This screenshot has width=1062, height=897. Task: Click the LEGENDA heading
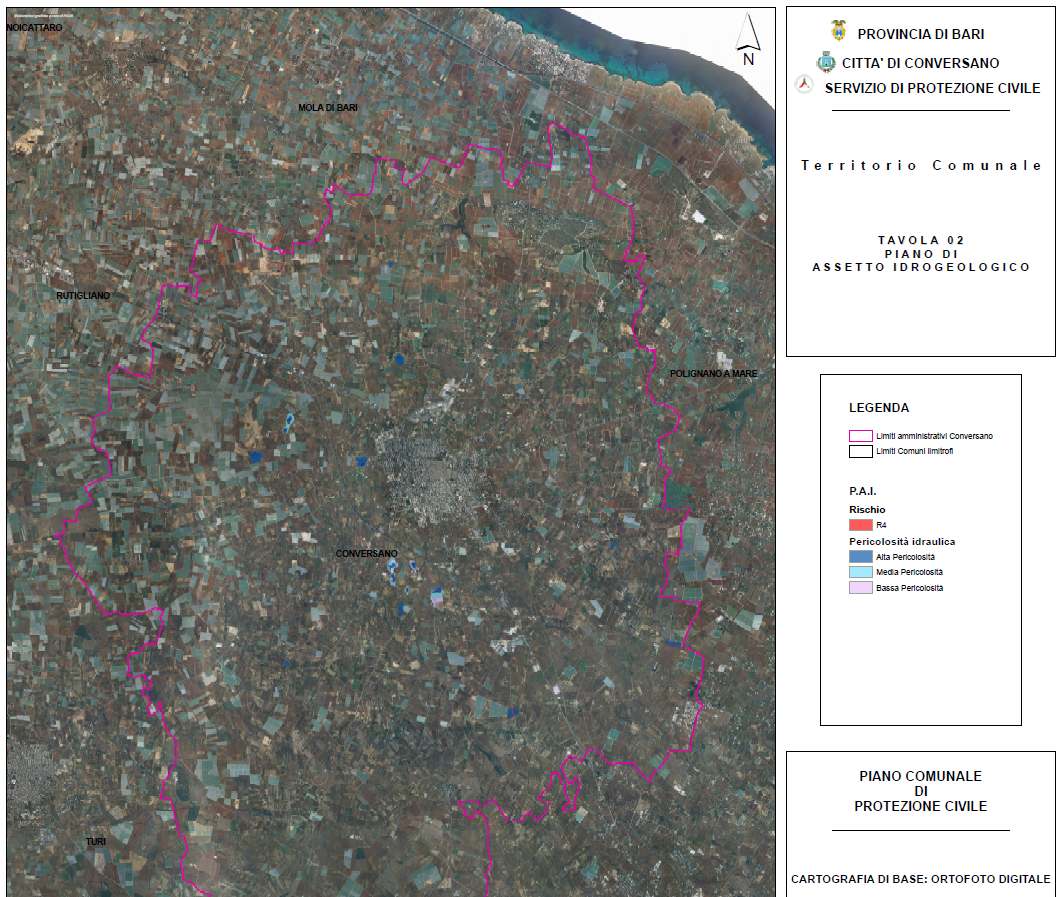[x=879, y=408]
